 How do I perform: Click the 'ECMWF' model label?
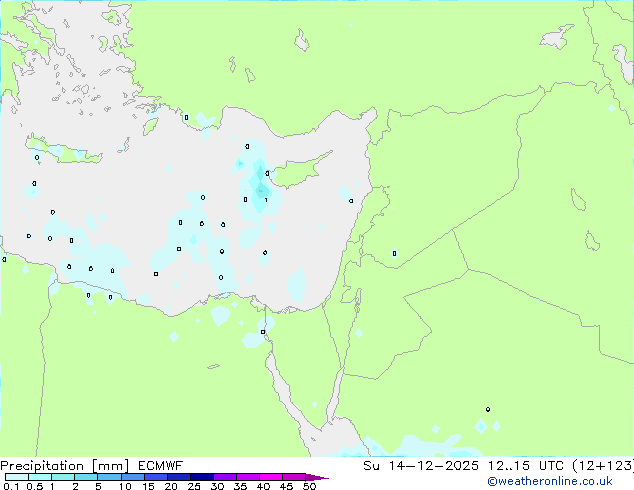click(x=161, y=466)
